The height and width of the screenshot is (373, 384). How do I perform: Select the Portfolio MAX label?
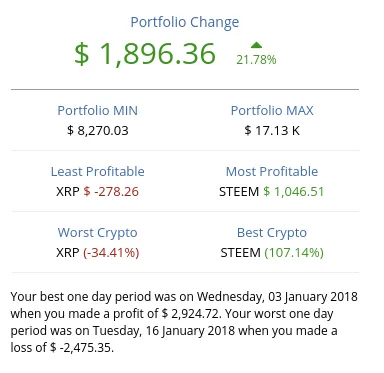(x=272, y=111)
